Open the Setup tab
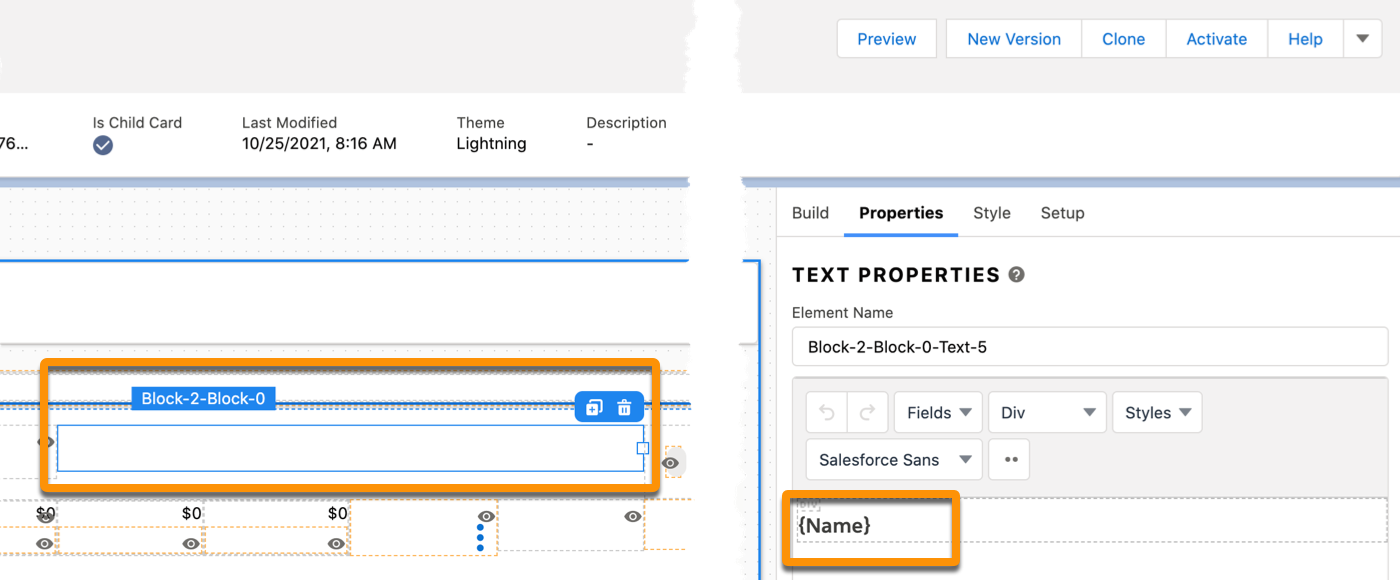1400x580 pixels. [x=1062, y=213]
